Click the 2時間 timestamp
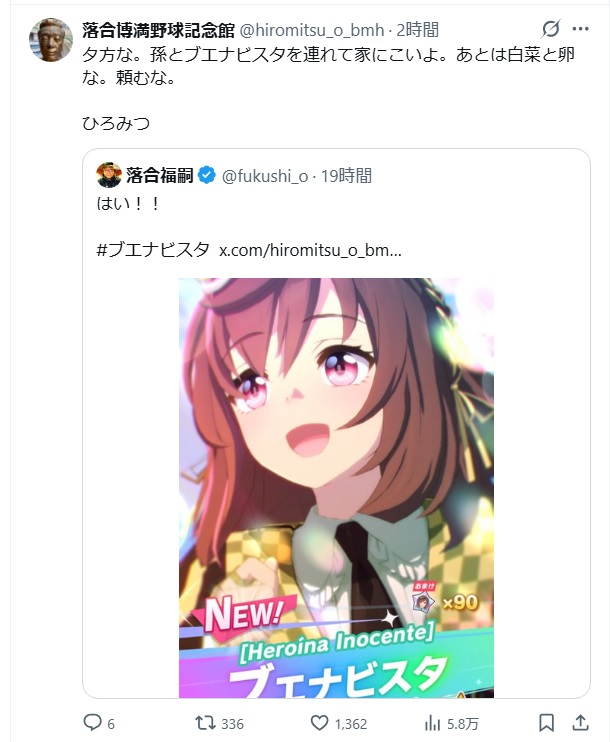The height and width of the screenshot is (742, 610). [x=417, y=30]
